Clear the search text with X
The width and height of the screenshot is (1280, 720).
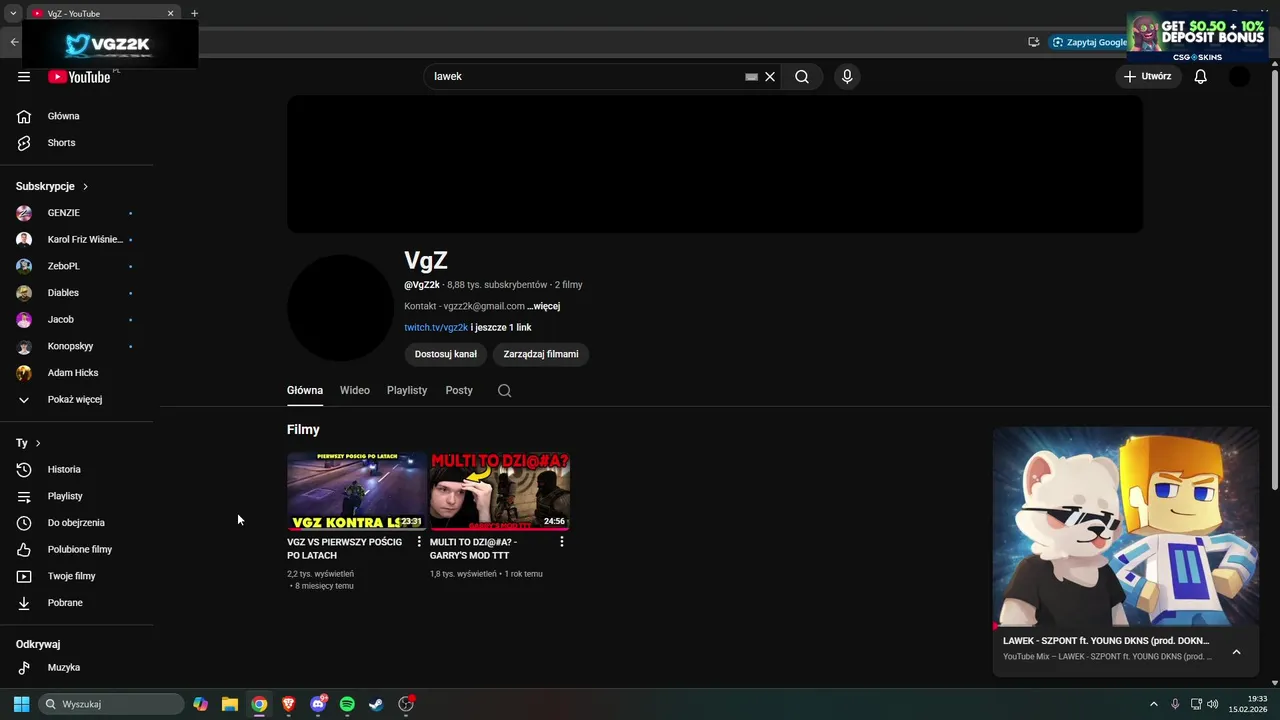click(770, 77)
